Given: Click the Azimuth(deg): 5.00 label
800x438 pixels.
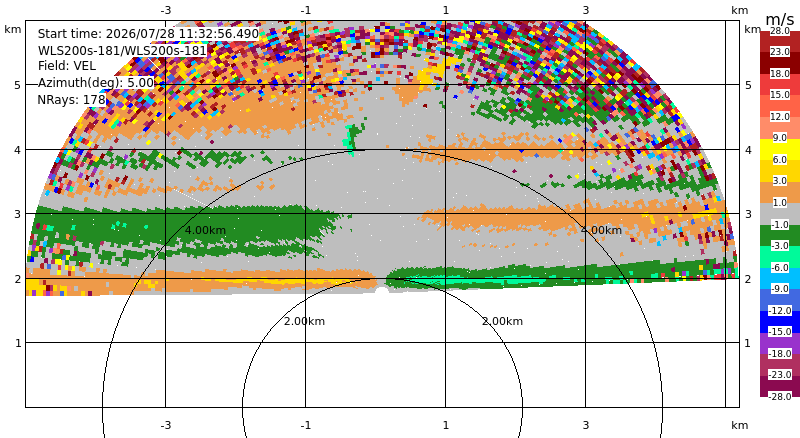Looking at the screenshot, I should pyautogui.click(x=95, y=83).
